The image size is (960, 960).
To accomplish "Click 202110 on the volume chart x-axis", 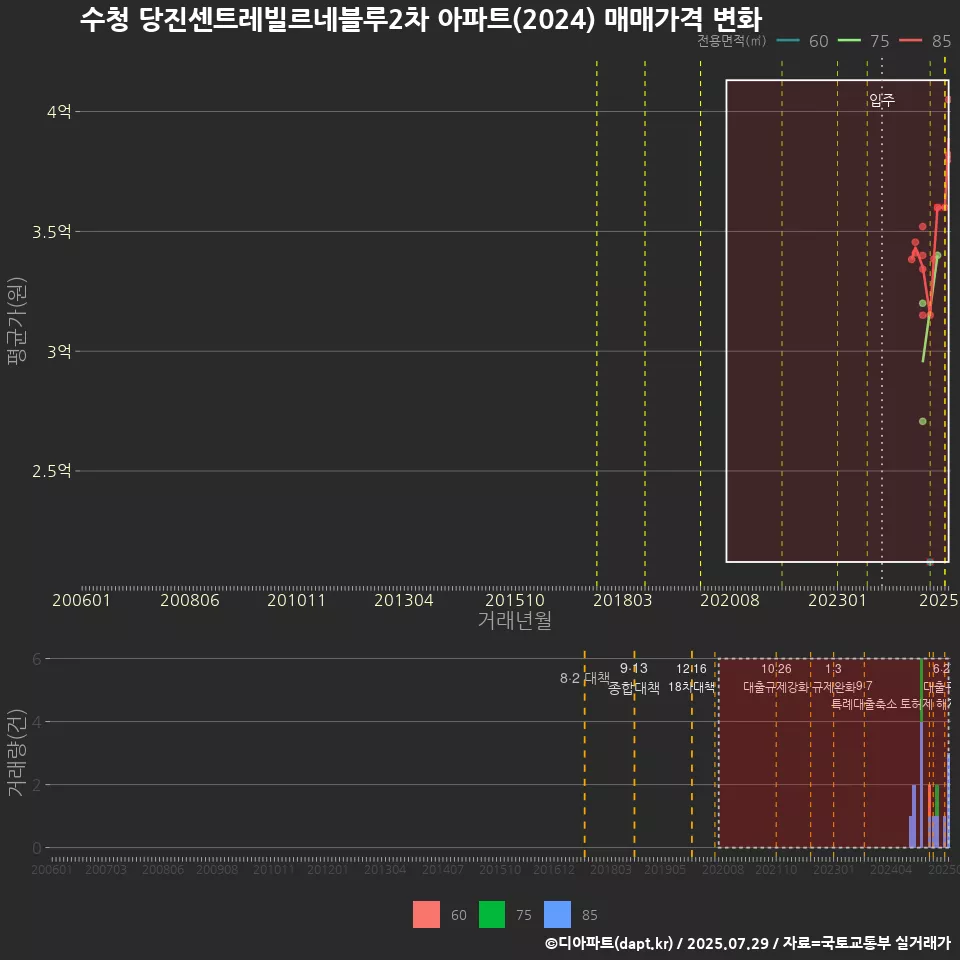I will 776,869.
